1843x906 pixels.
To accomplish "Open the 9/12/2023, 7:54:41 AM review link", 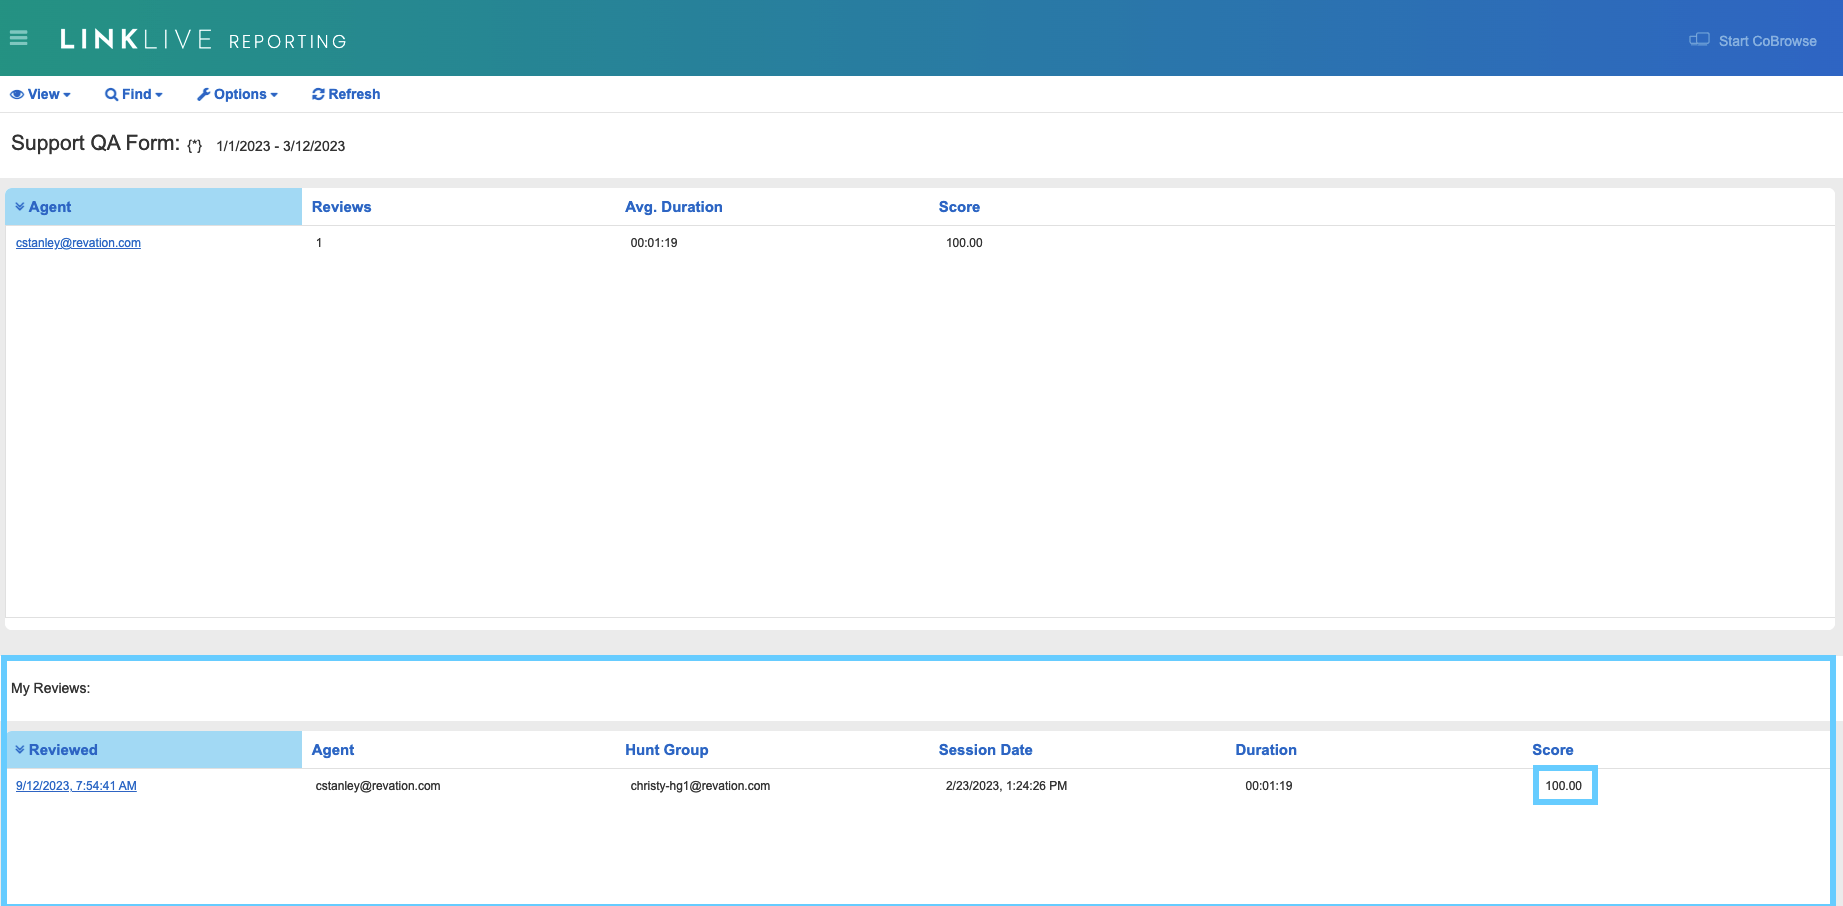I will tap(76, 786).
